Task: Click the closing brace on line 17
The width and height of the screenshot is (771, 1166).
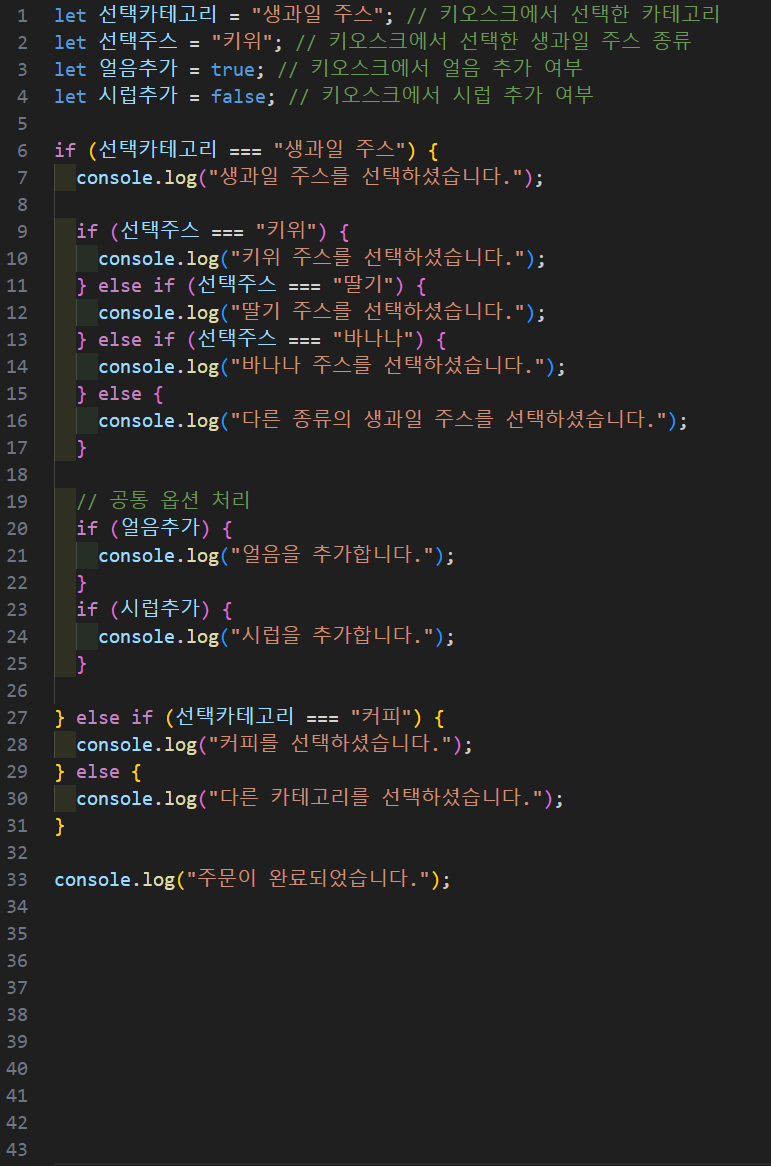Action: pos(81,448)
